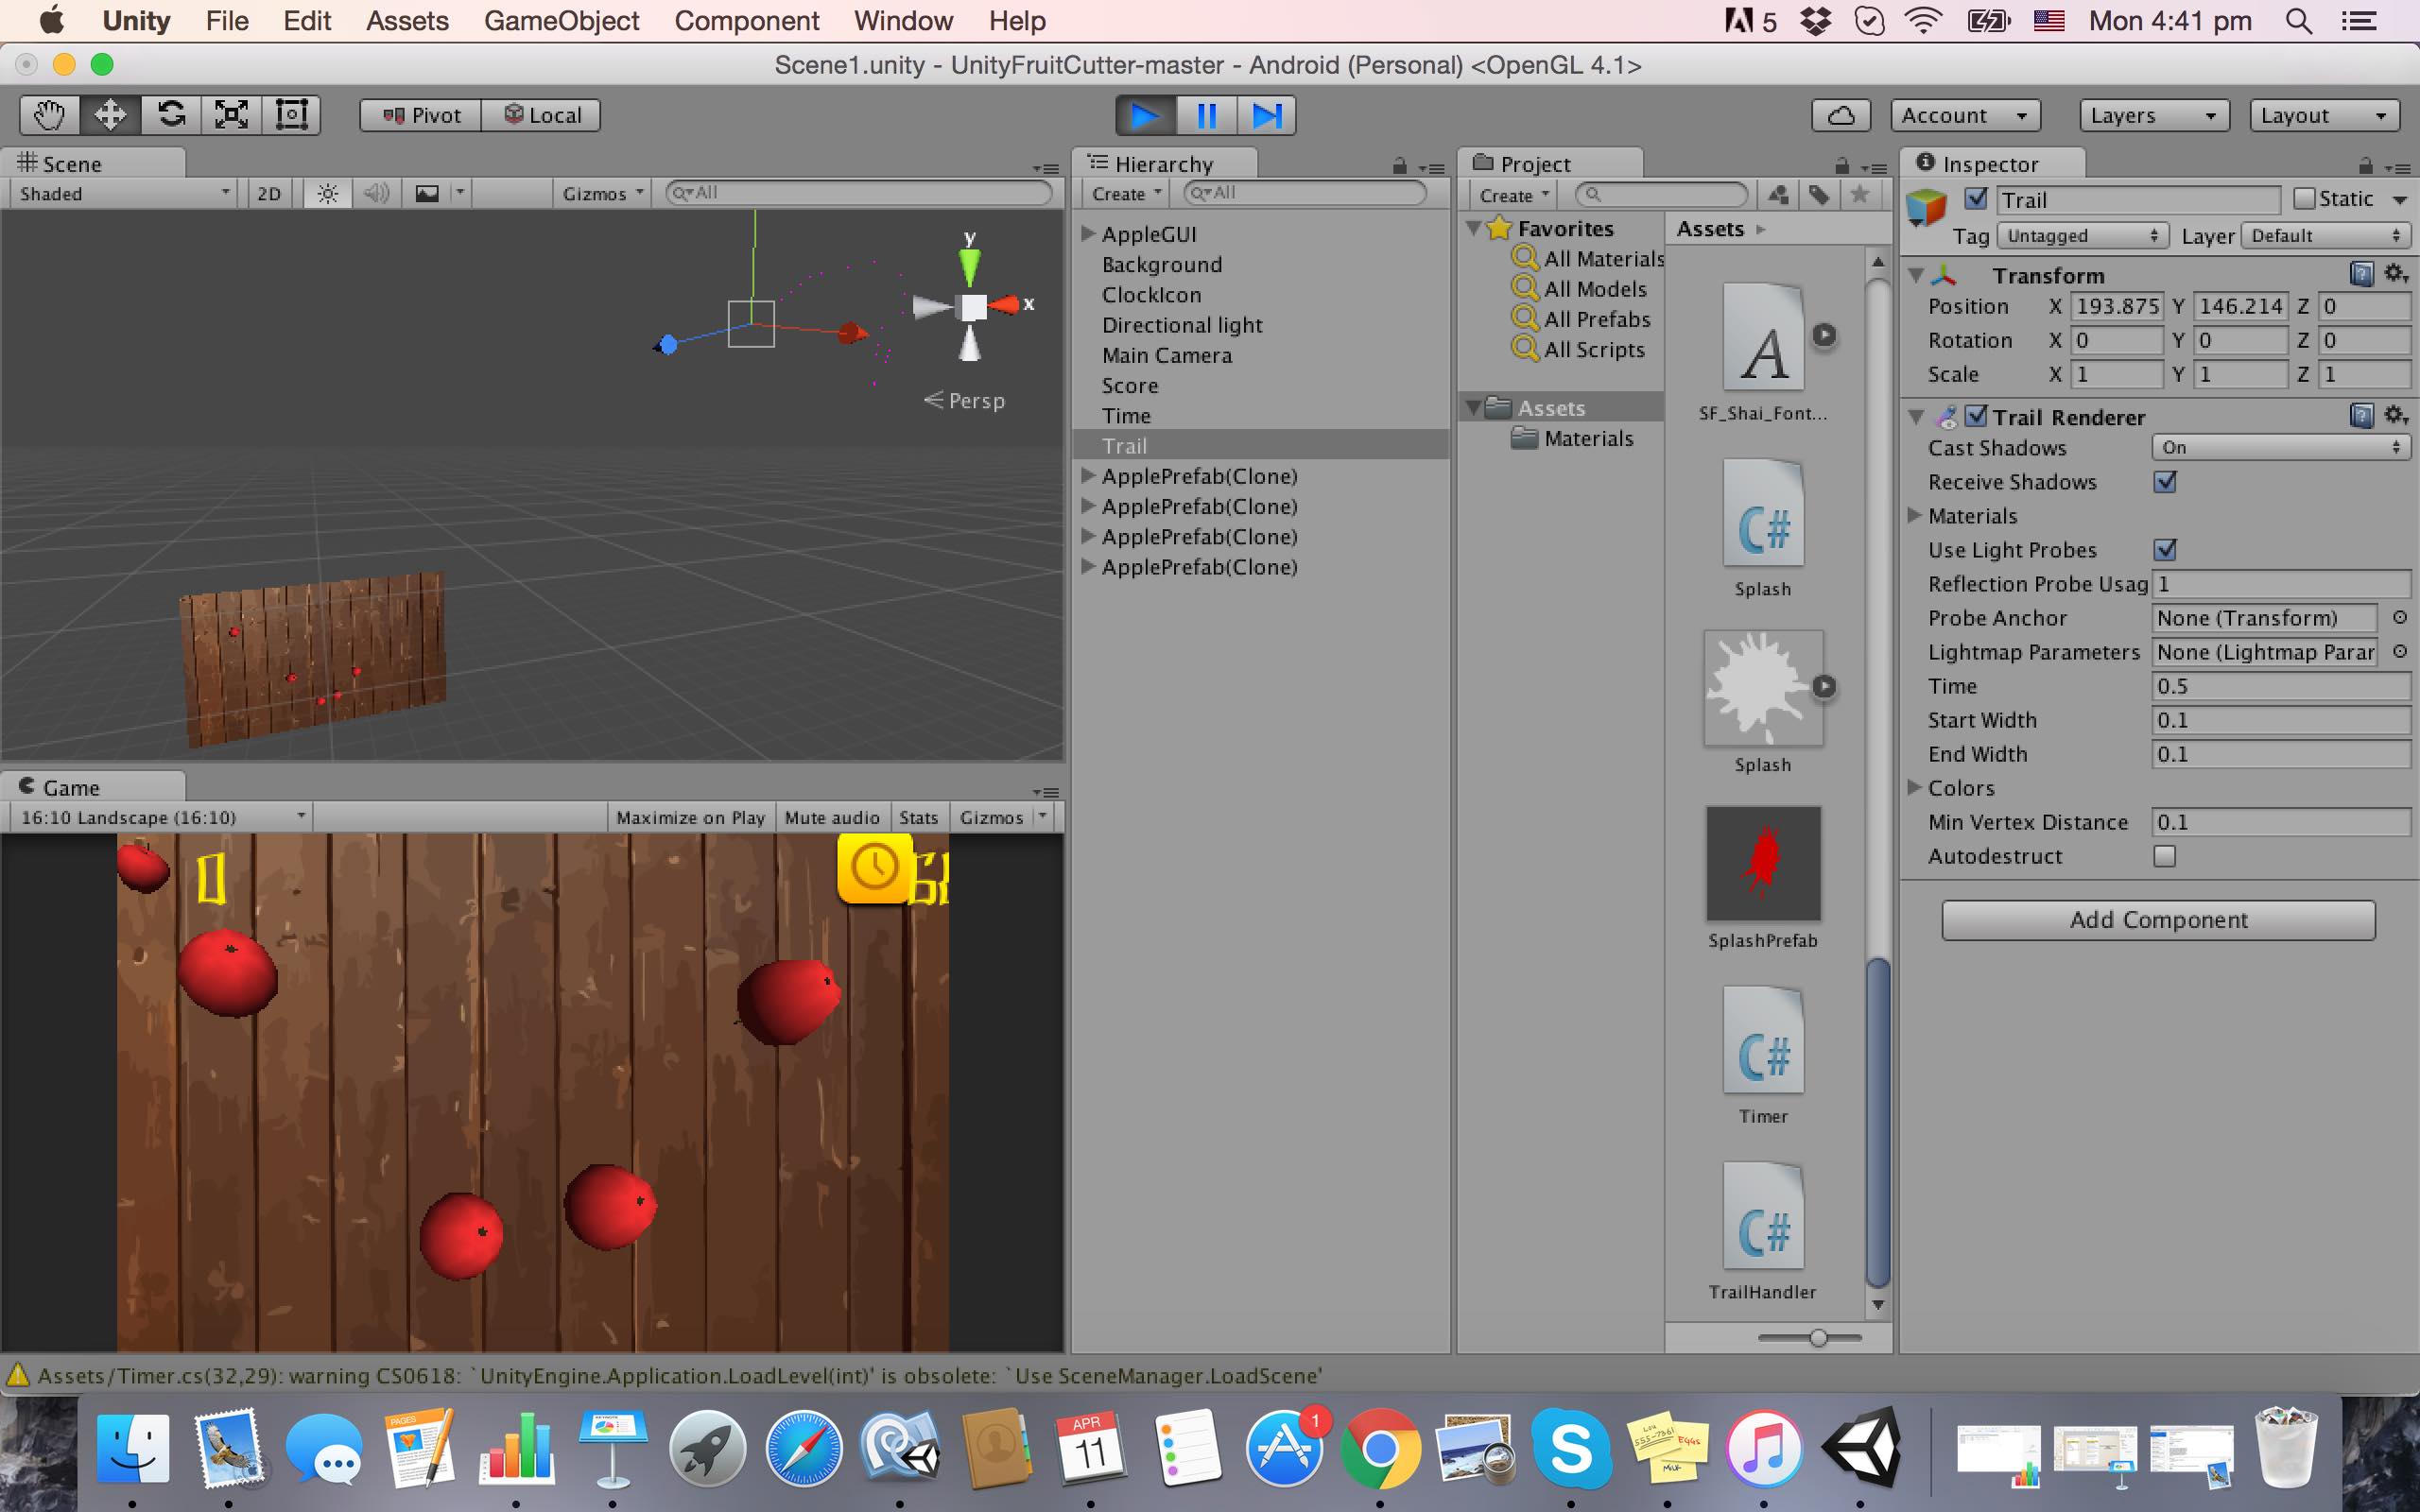This screenshot has height=1512, width=2420.
Task: Open the Component menu
Action: (746, 21)
